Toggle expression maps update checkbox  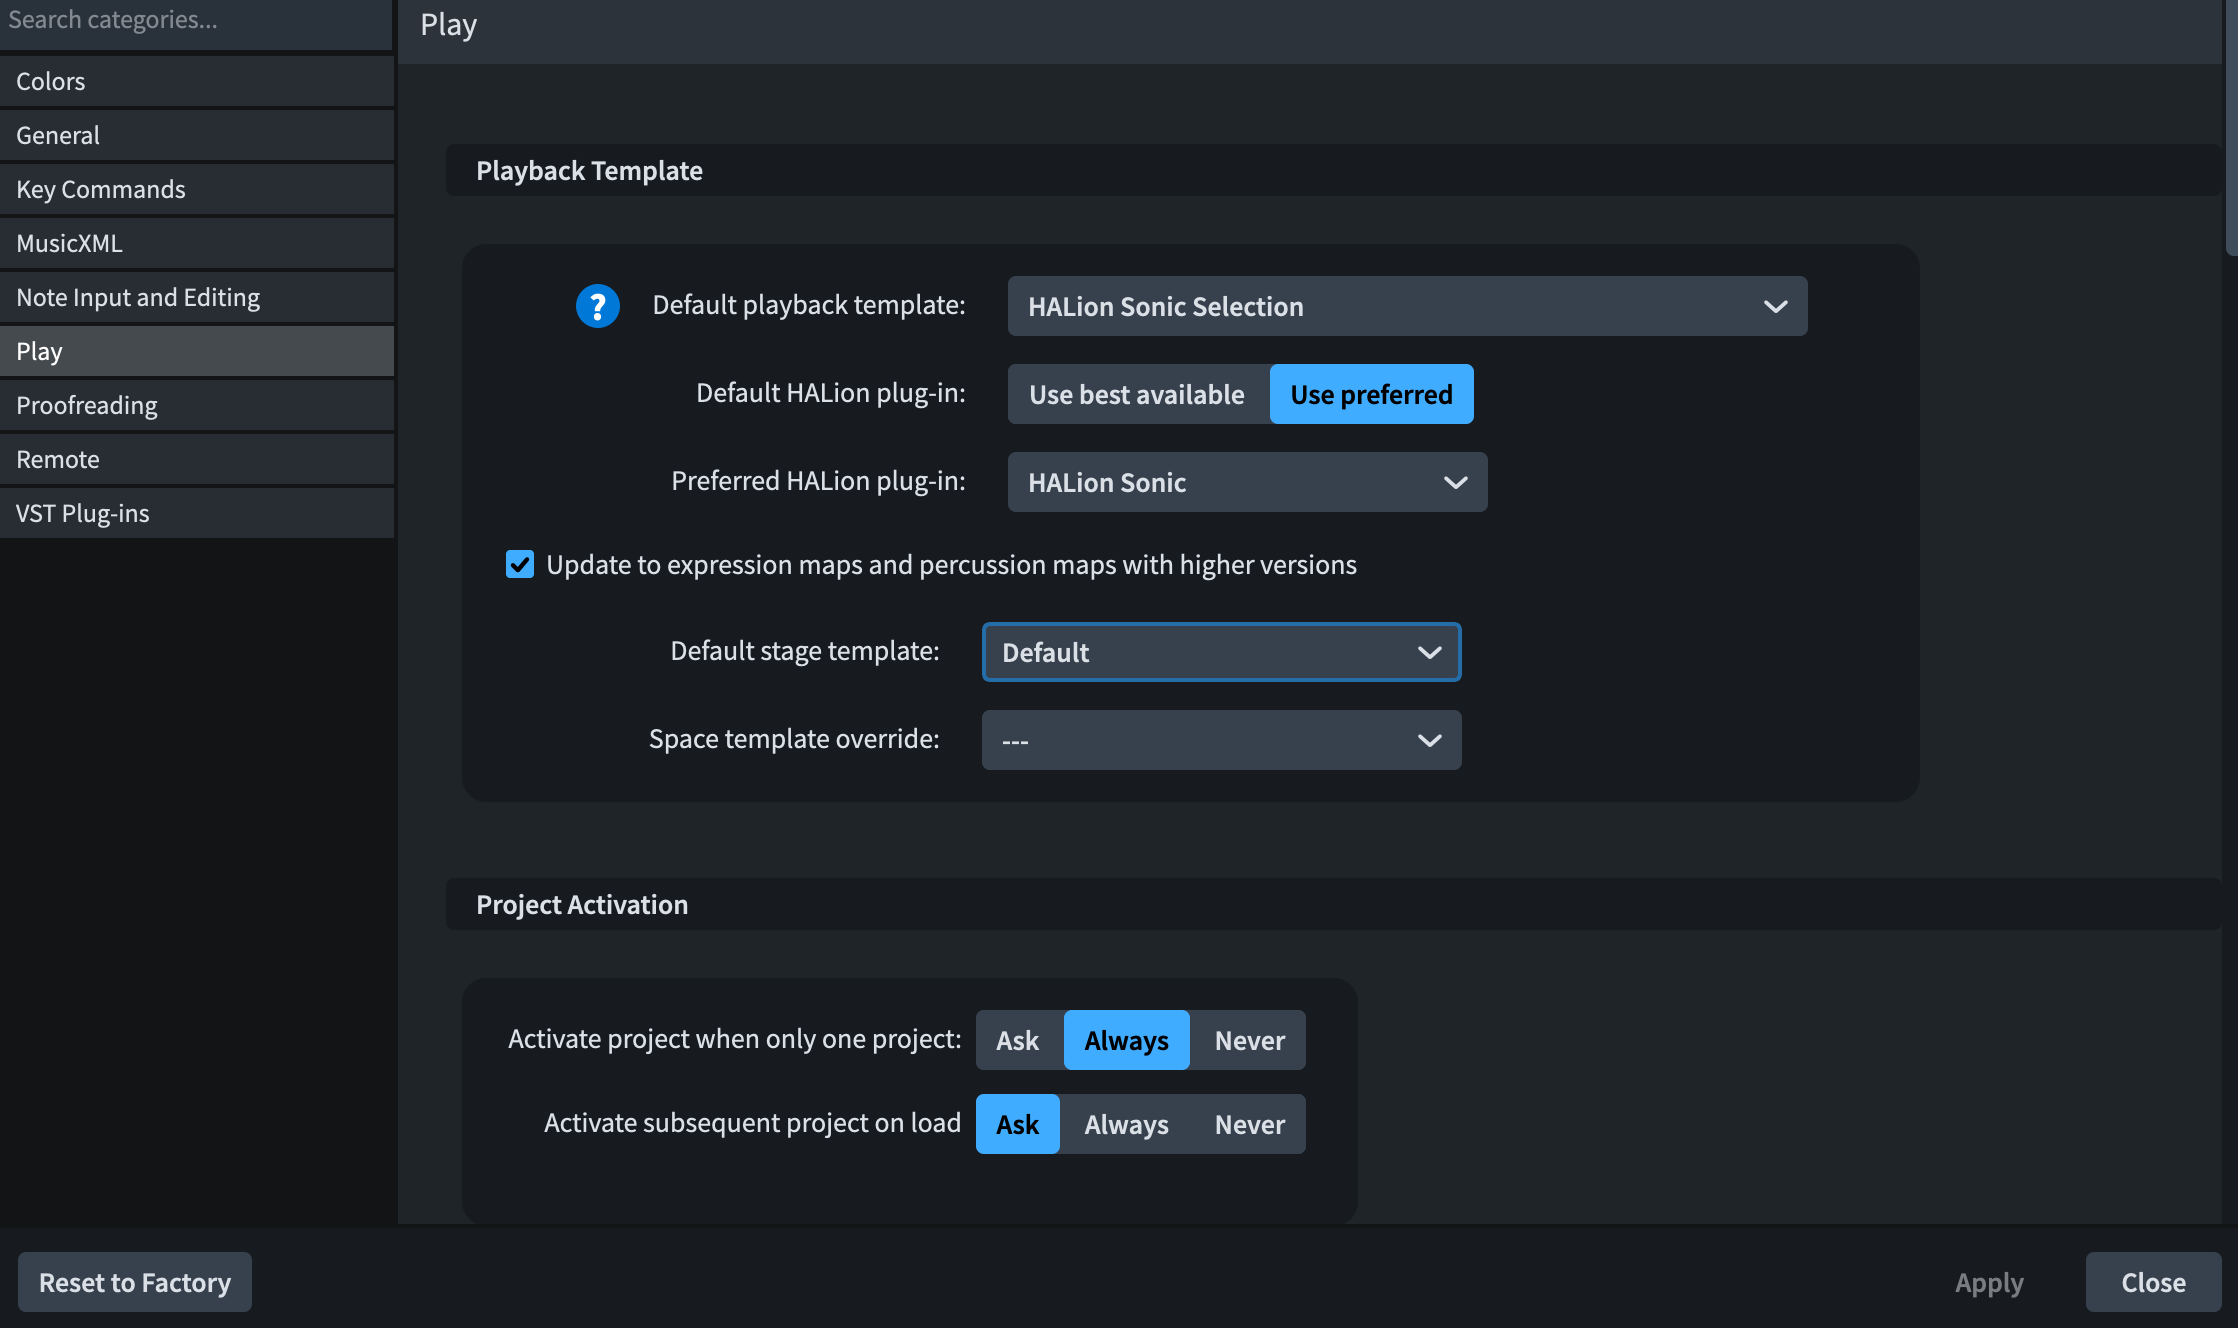coord(520,565)
